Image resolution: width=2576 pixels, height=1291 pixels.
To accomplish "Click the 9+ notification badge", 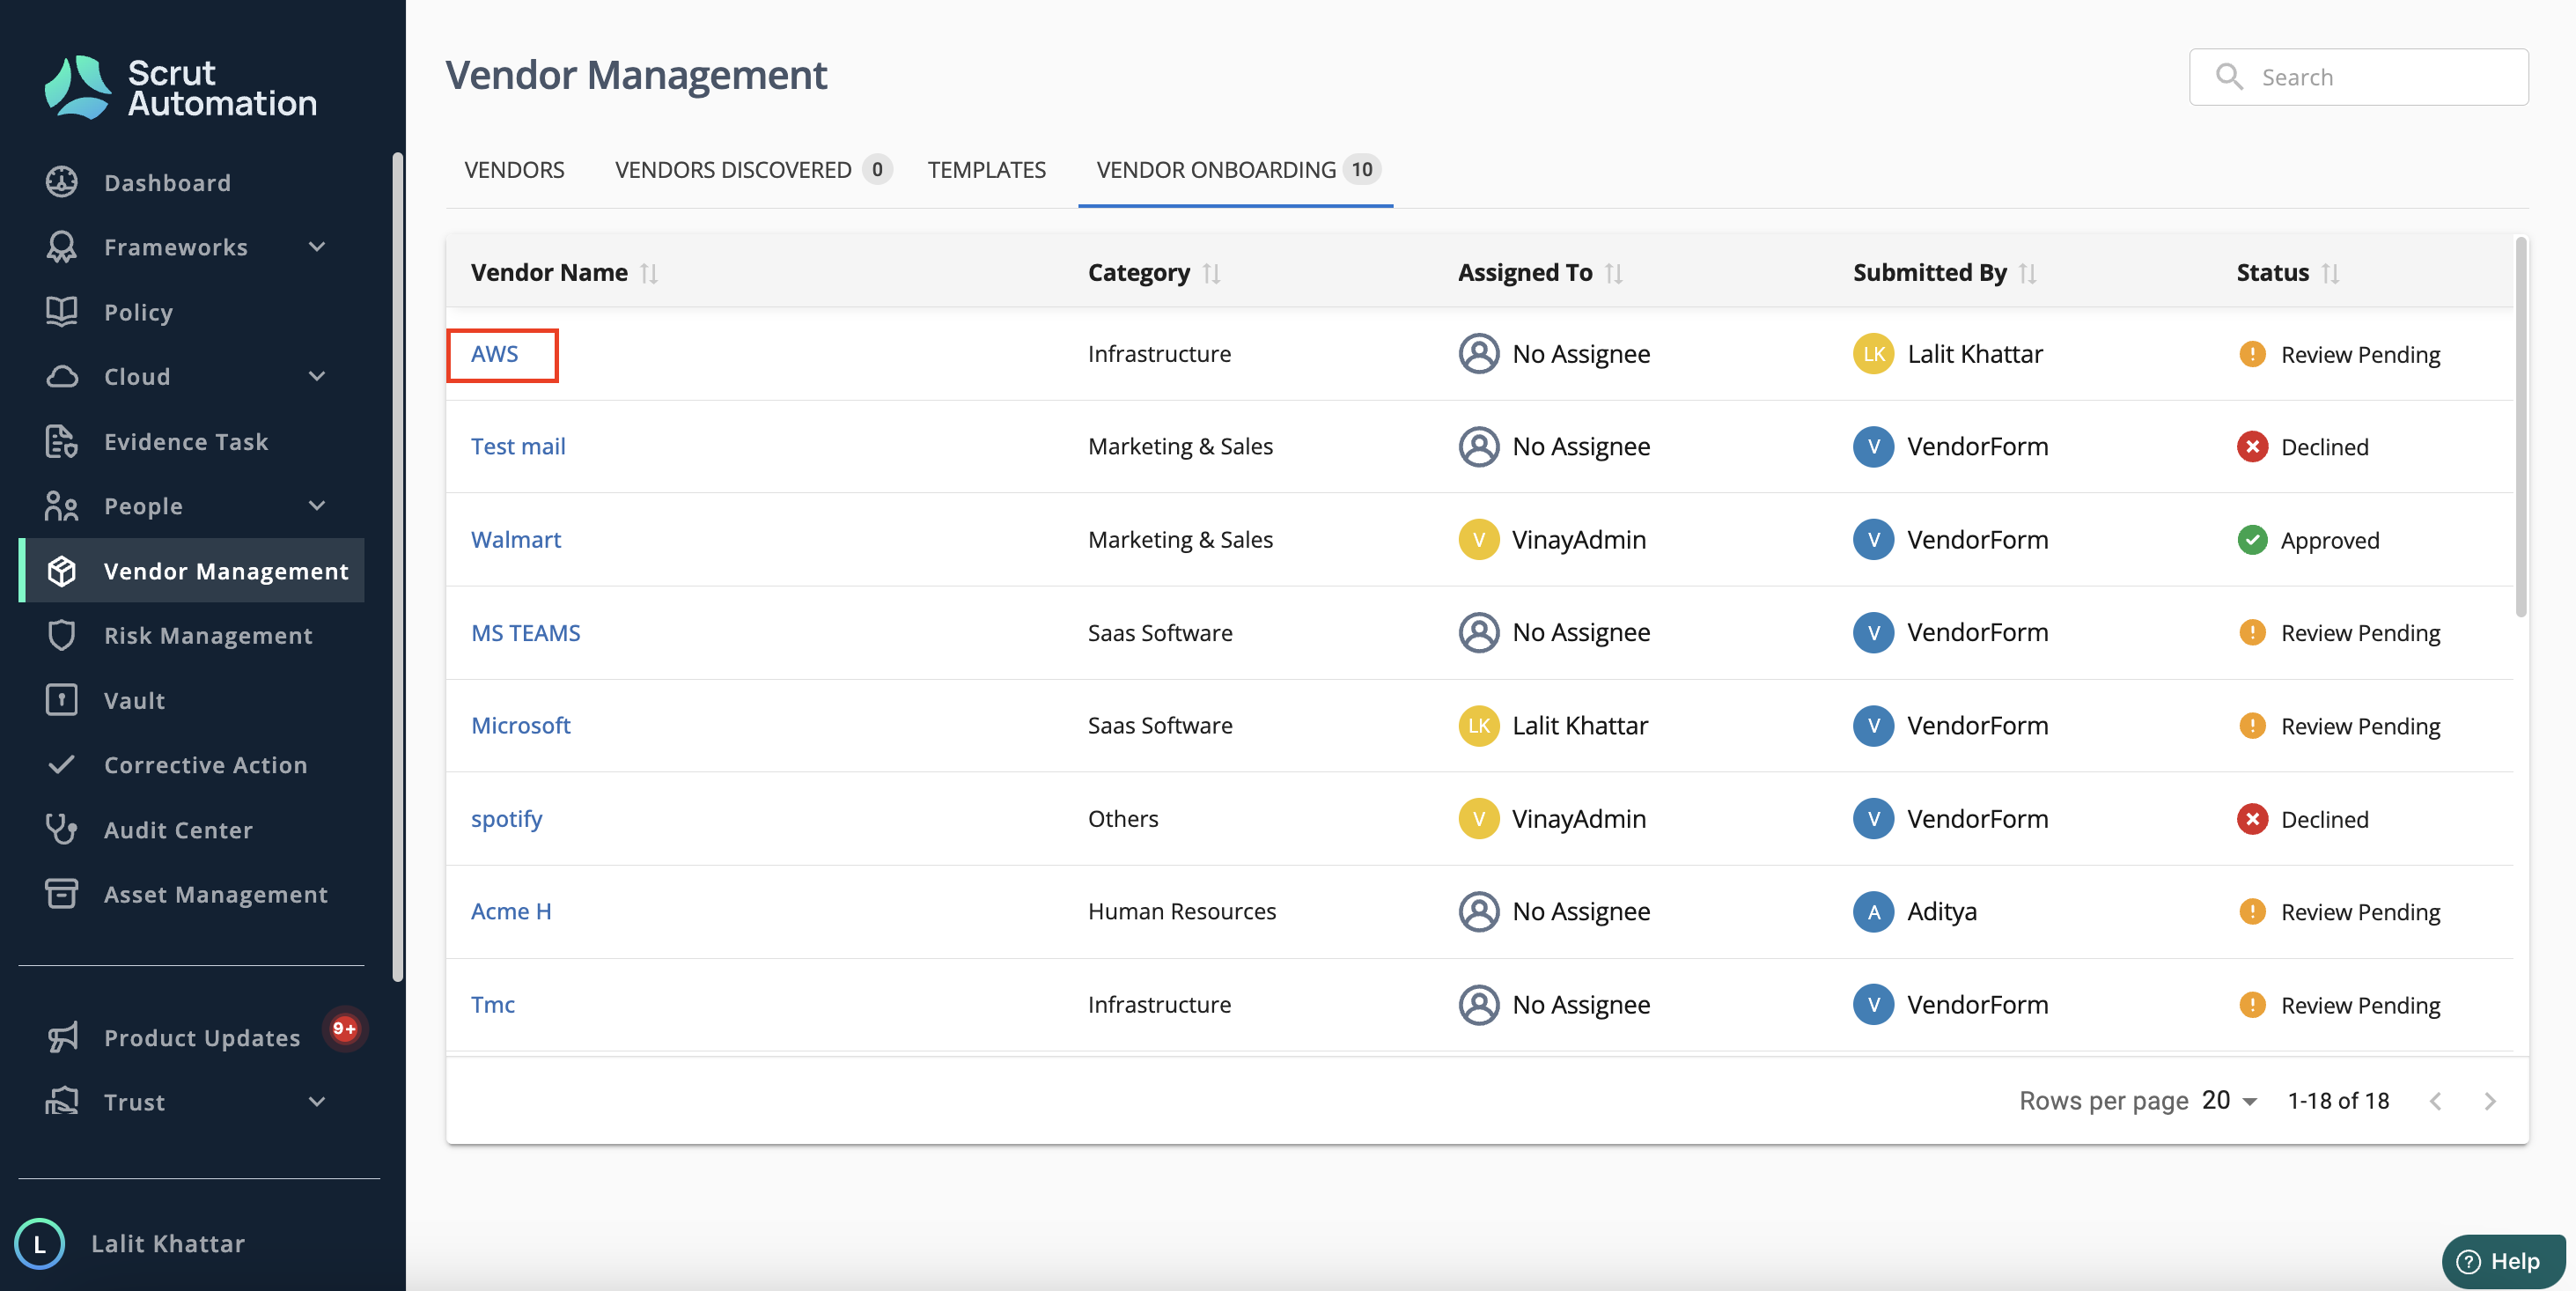I will [344, 1028].
